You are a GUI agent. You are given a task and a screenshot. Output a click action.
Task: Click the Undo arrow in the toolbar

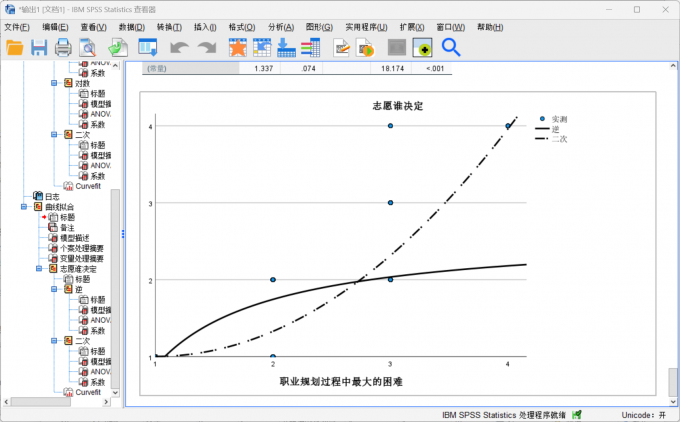(179, 47)
